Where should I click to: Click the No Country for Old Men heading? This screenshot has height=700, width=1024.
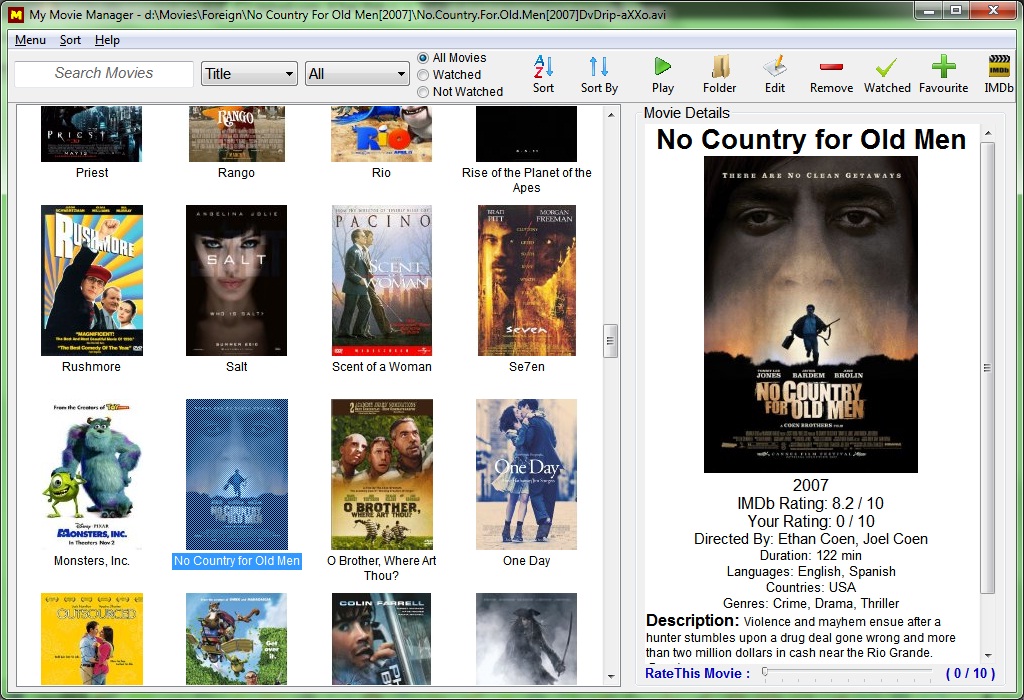(x=810, y=139)
